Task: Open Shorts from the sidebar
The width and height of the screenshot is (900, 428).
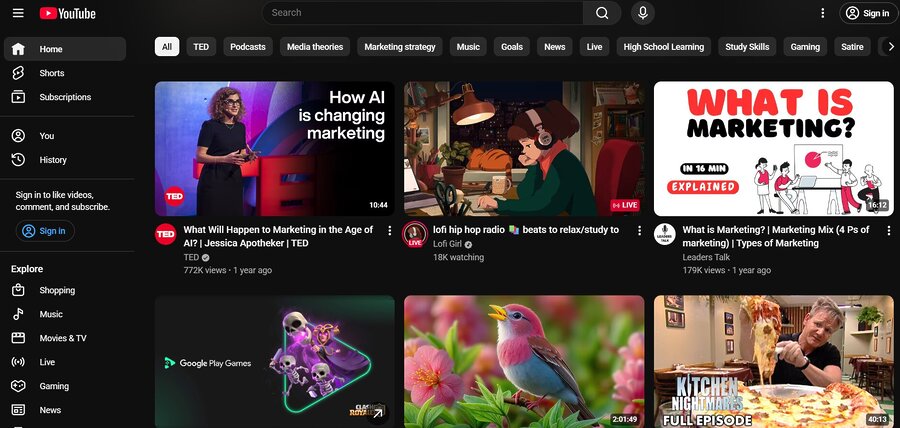Action: click(51, 73)
